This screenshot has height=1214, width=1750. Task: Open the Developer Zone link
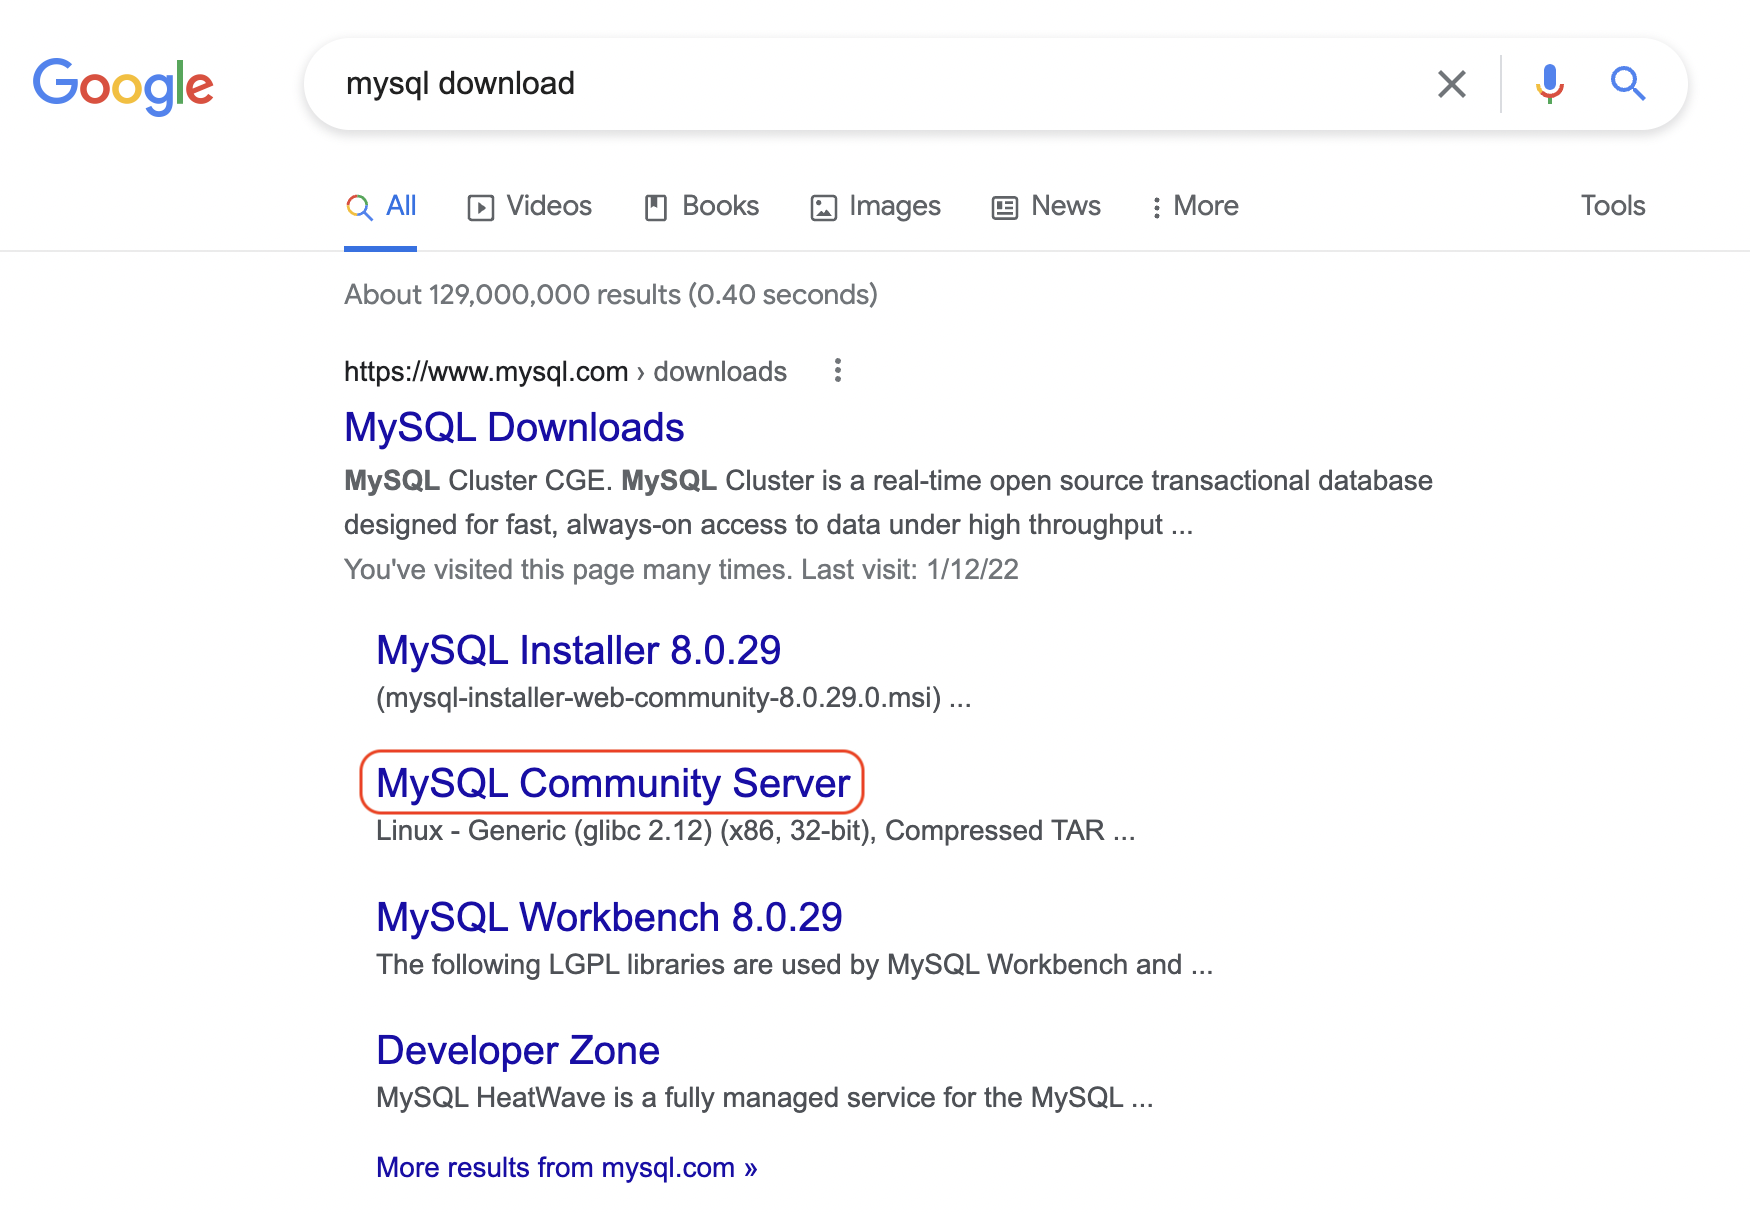[518, 1050]
